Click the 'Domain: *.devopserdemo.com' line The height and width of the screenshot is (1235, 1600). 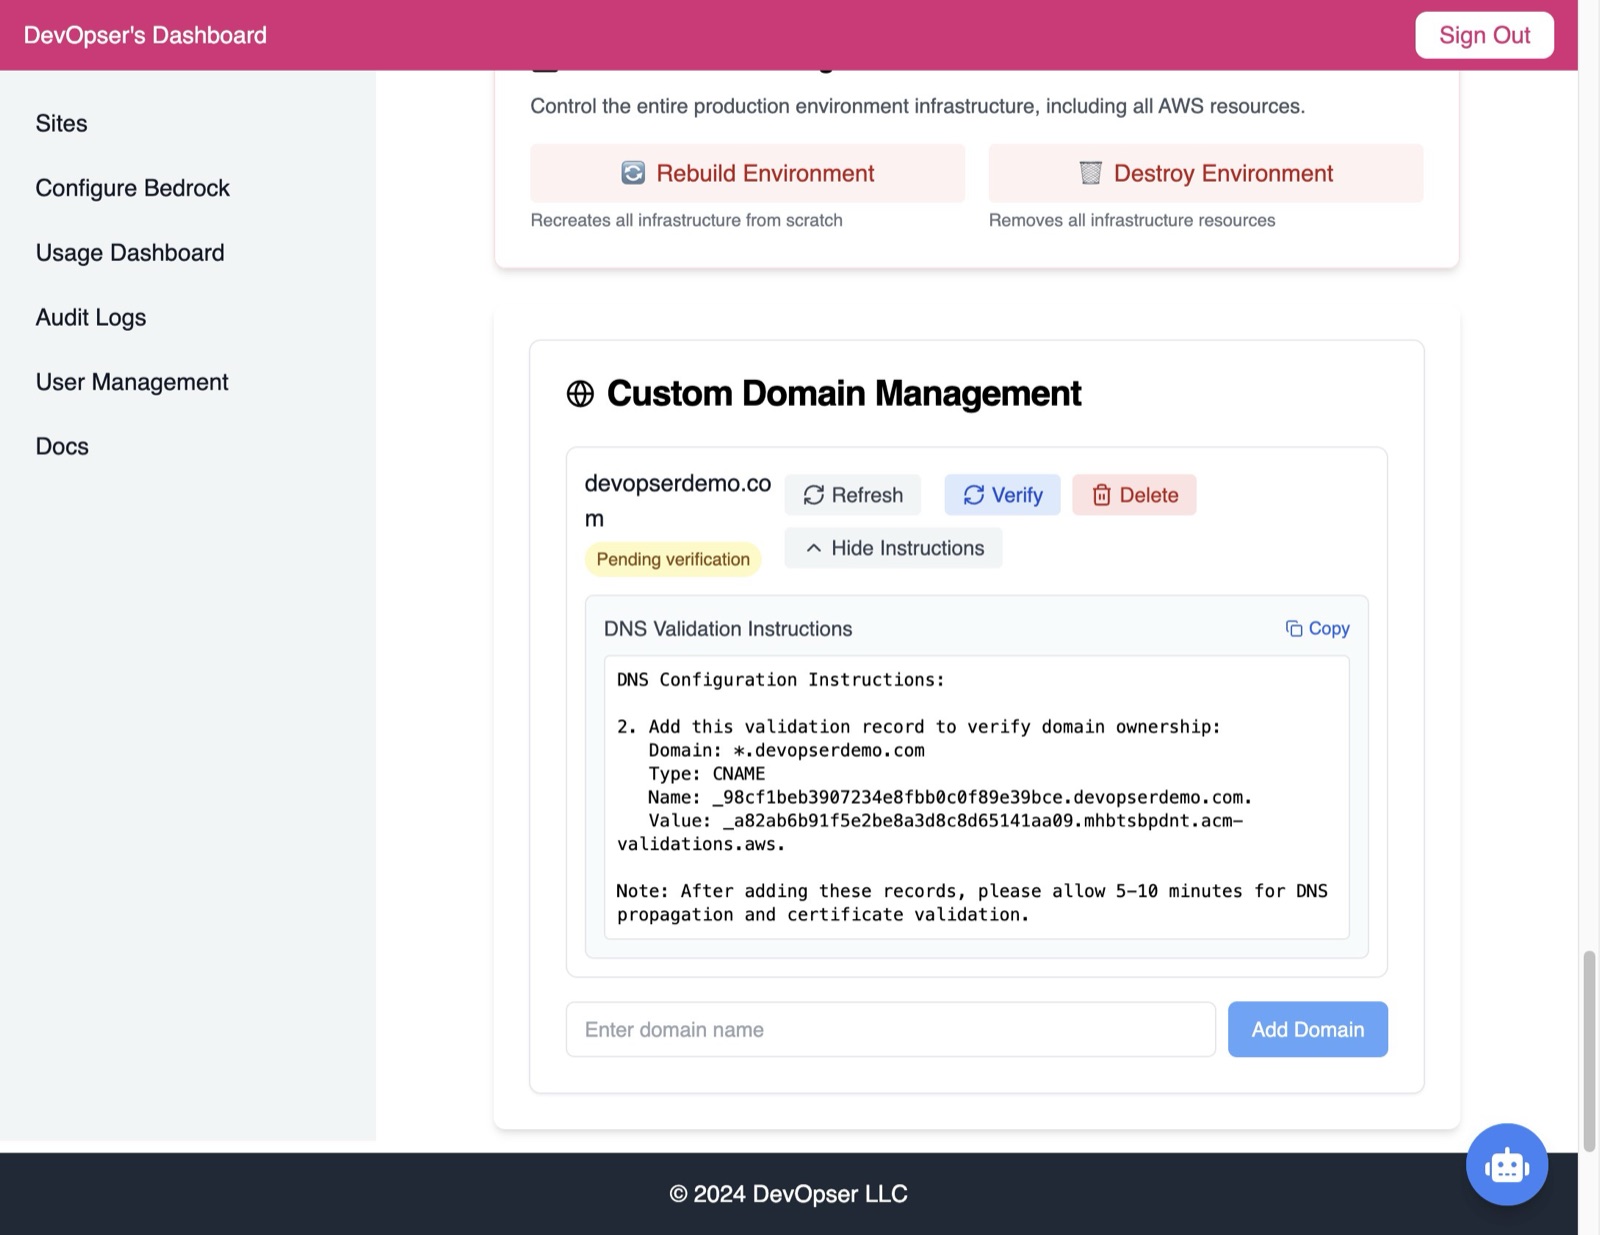[786, 750]
